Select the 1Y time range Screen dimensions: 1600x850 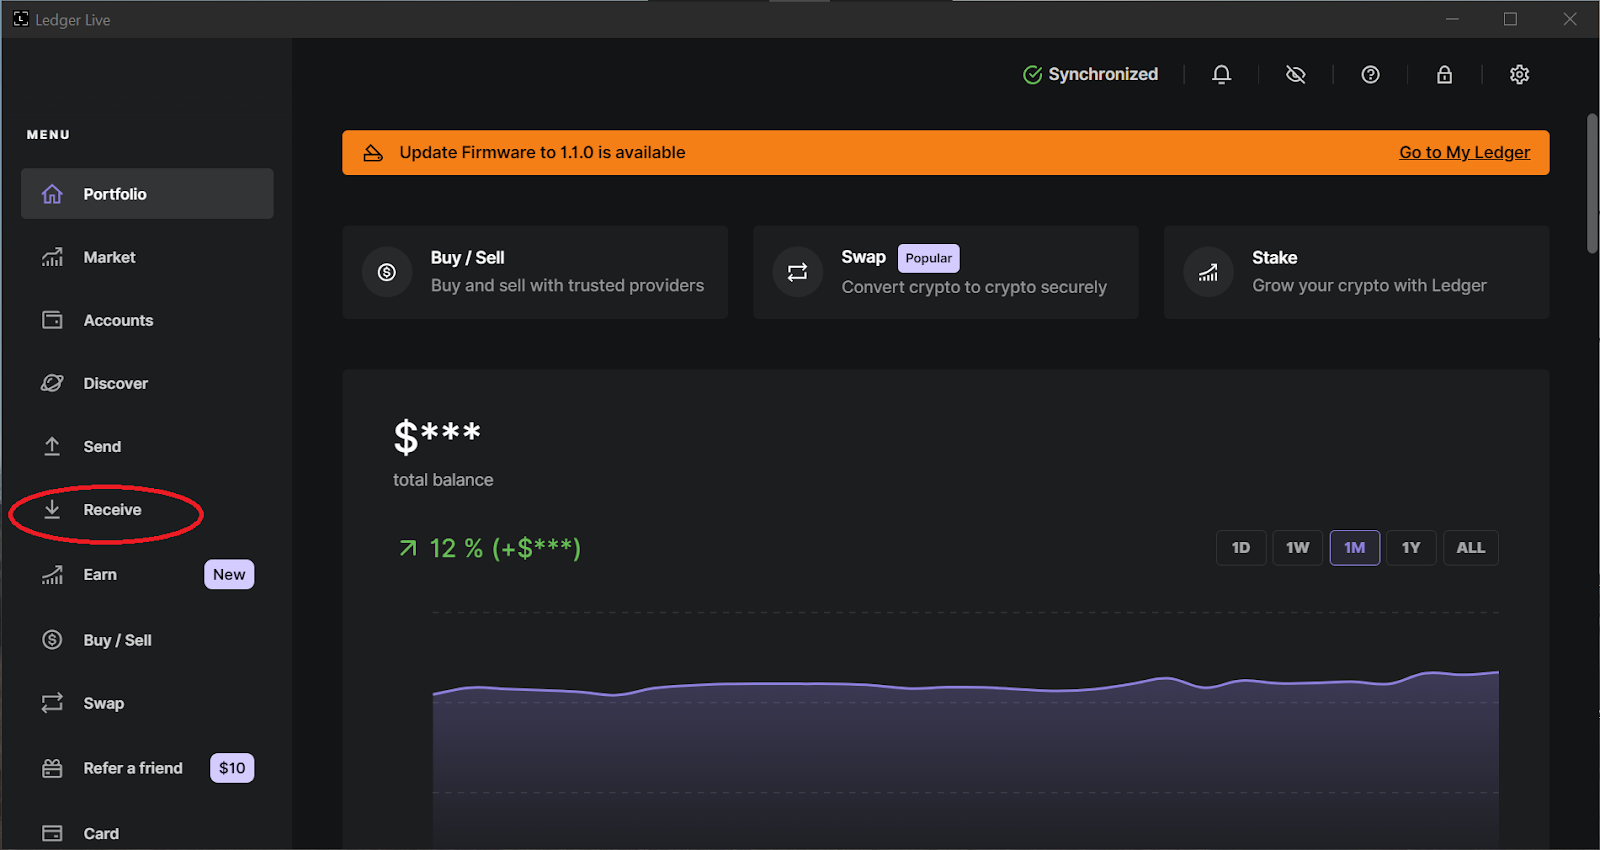(1411, 548)
